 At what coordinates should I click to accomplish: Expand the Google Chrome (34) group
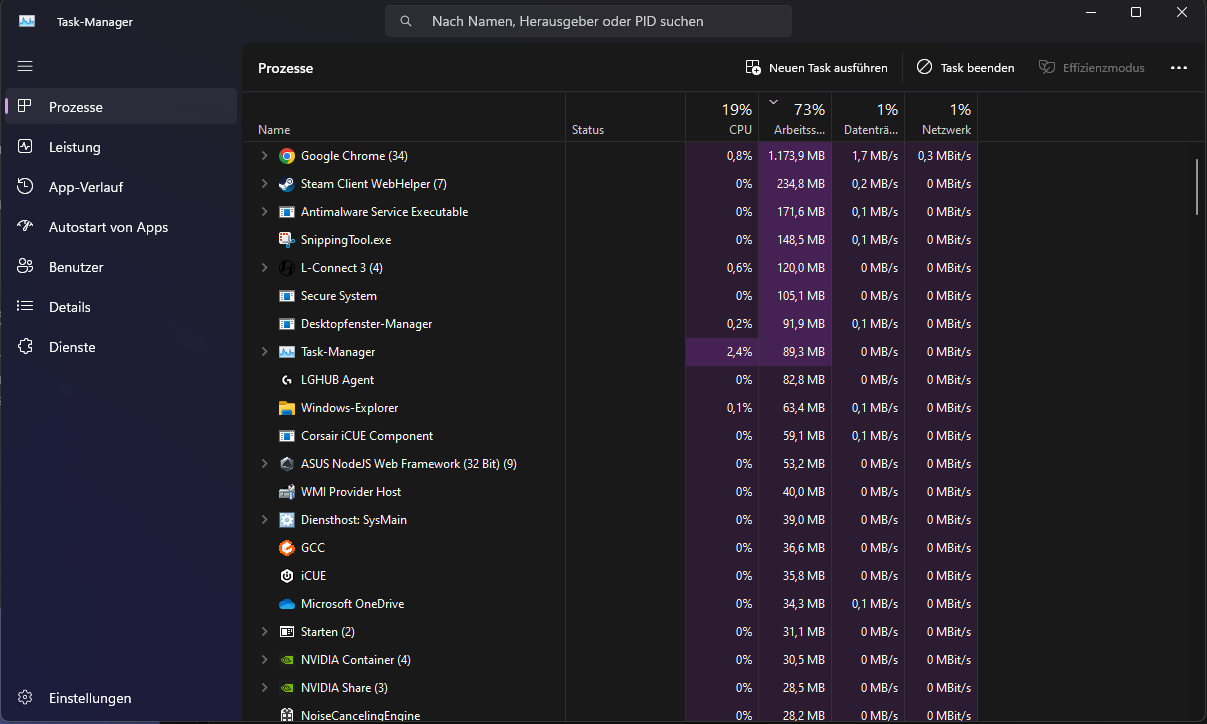264,156
